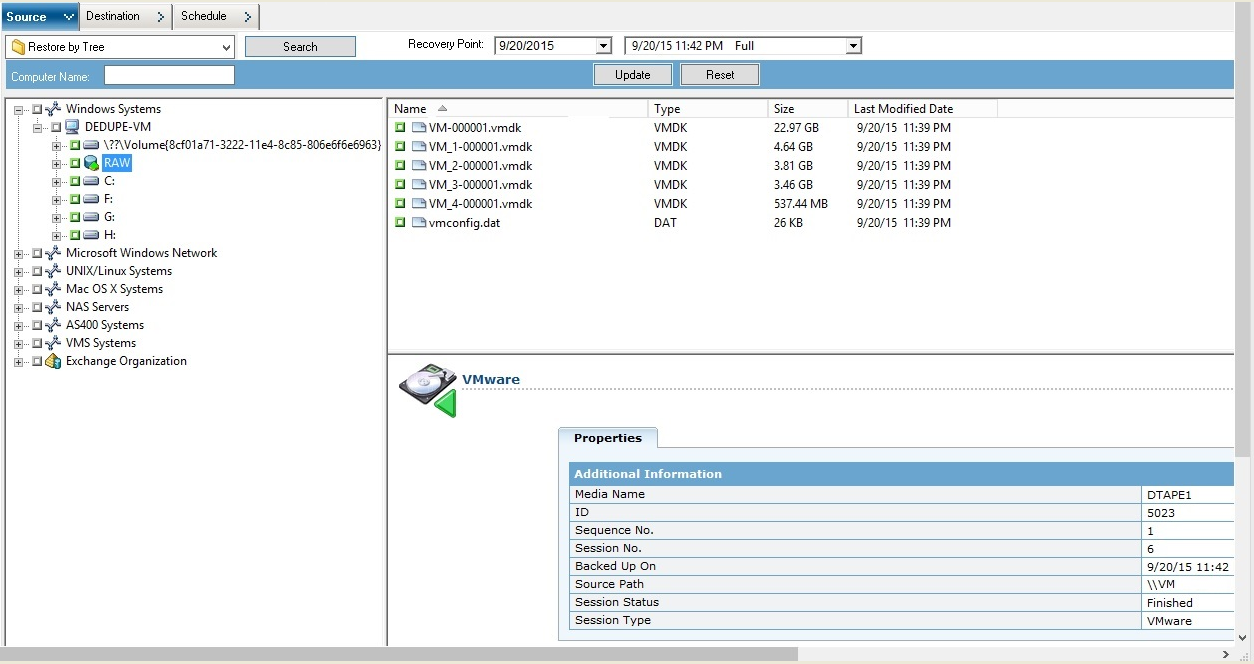
Task: Uncheck the checkbox for the F: drive
Action: [74, 199]
